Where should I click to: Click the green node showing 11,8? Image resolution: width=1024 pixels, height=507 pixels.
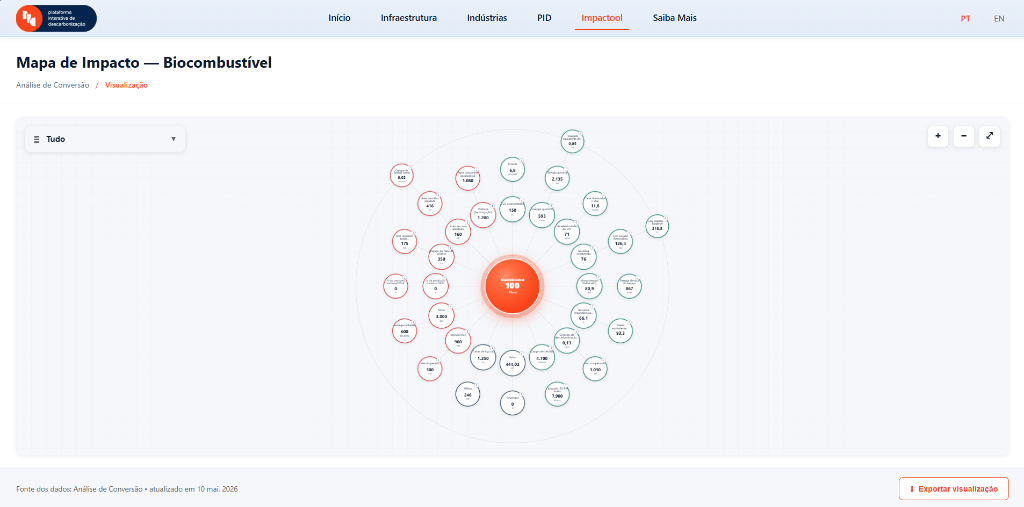[x=595, y=204]
